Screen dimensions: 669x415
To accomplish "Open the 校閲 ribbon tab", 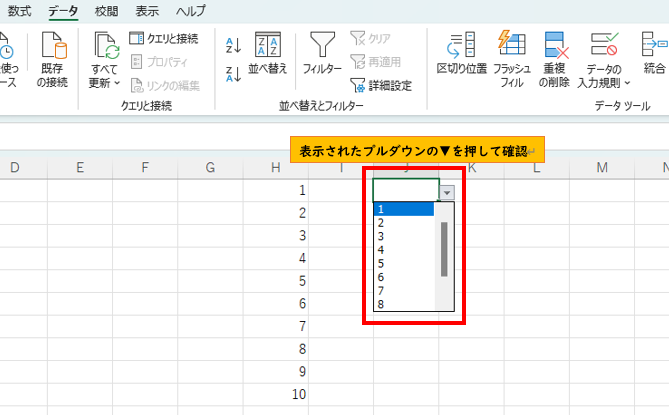I will click(106, 11).
